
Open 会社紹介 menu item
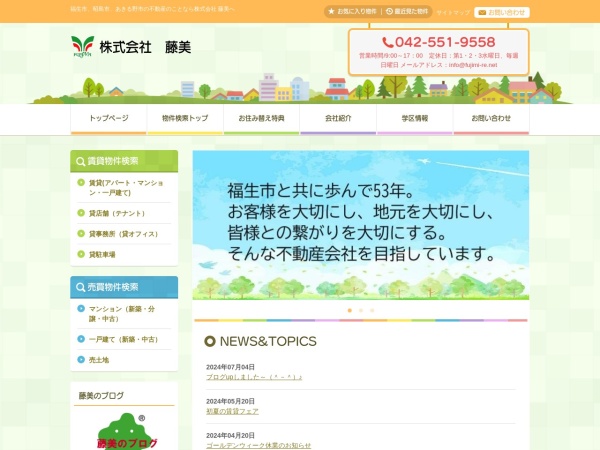click(x=338, y=119)
